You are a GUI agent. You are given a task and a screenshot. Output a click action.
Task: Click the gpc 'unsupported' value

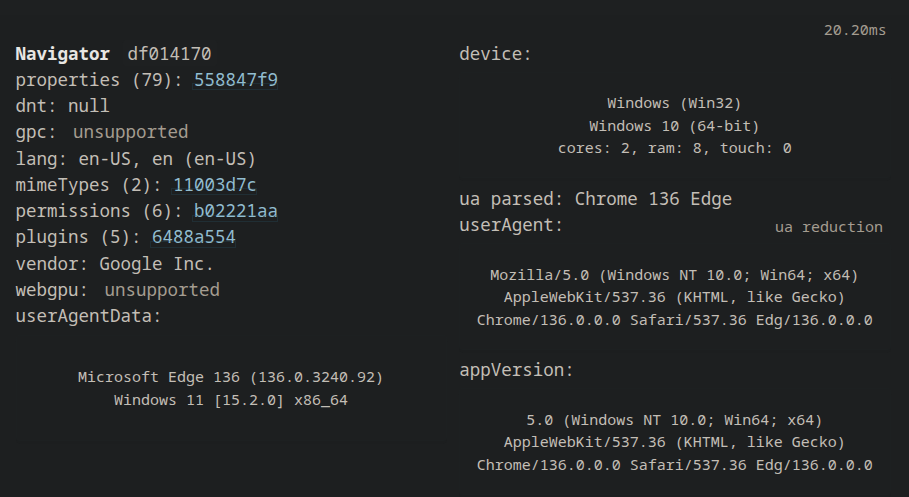(x=130, y=132)
